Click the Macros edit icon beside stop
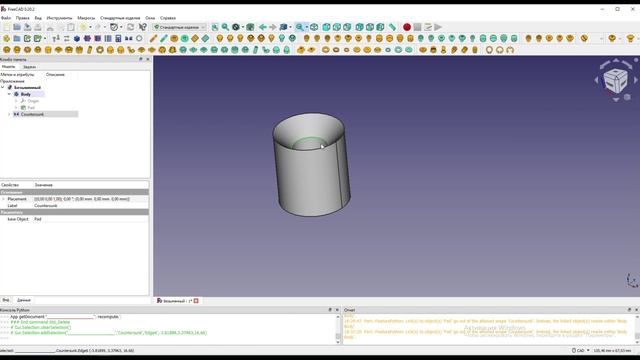The height and width of the screenshot is (360, 640). coord(428,27)
